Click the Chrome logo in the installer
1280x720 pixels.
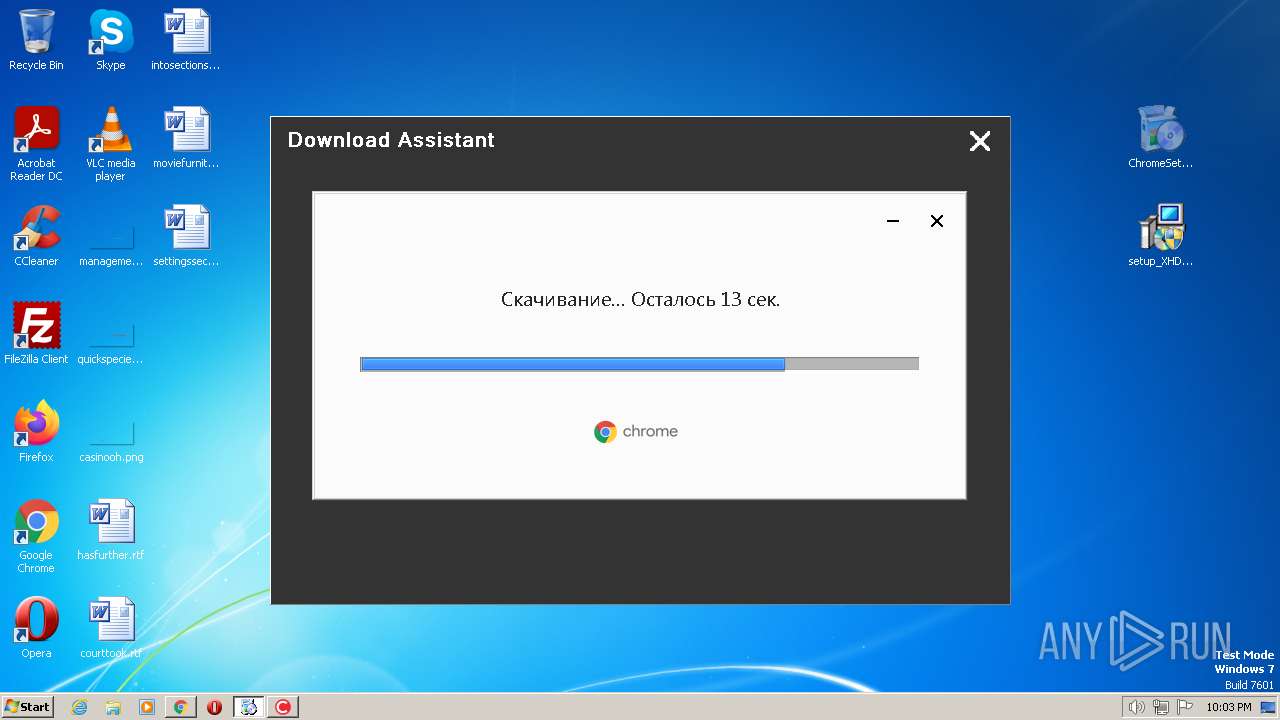(x=636, y=431)
